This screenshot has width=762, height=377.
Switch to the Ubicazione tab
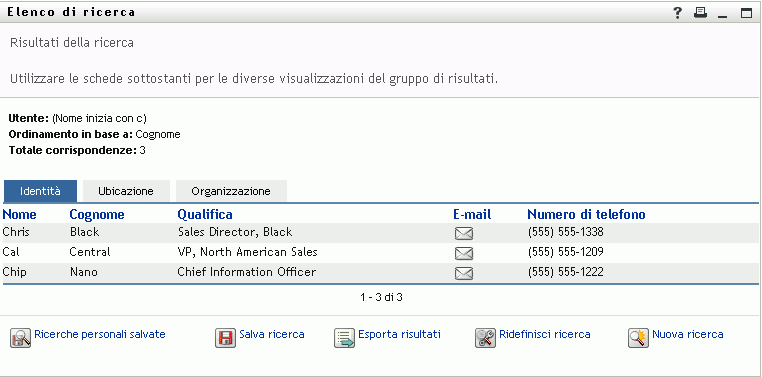[126, 191]
